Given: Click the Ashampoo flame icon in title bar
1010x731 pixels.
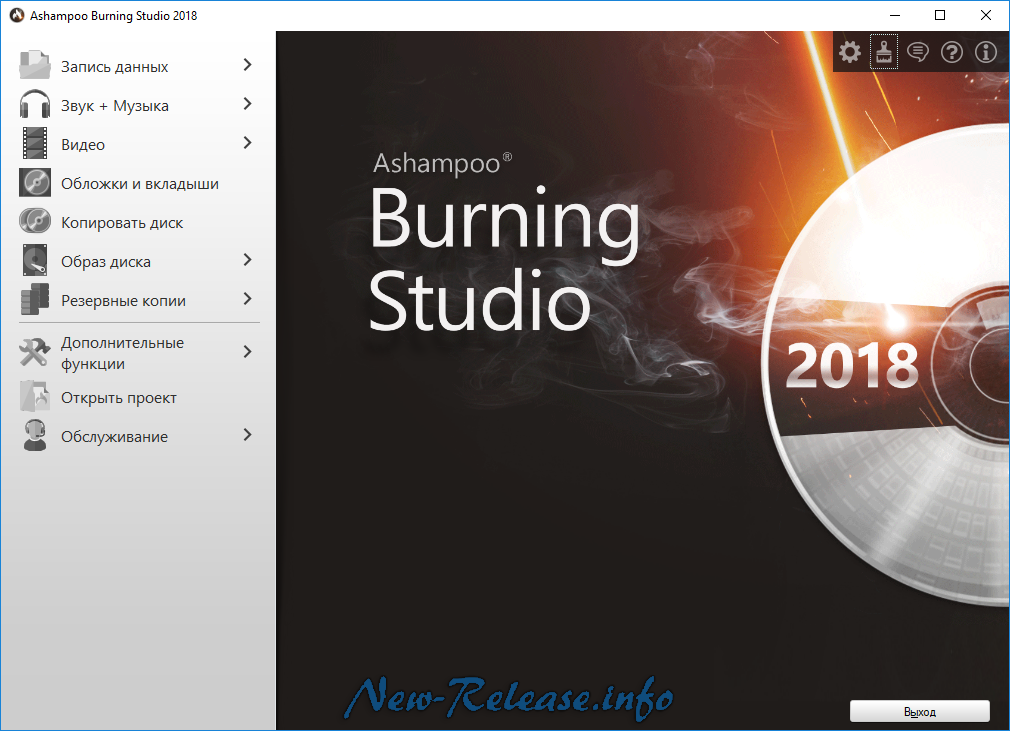Looking at the screenshot, I should pos(17,15).
